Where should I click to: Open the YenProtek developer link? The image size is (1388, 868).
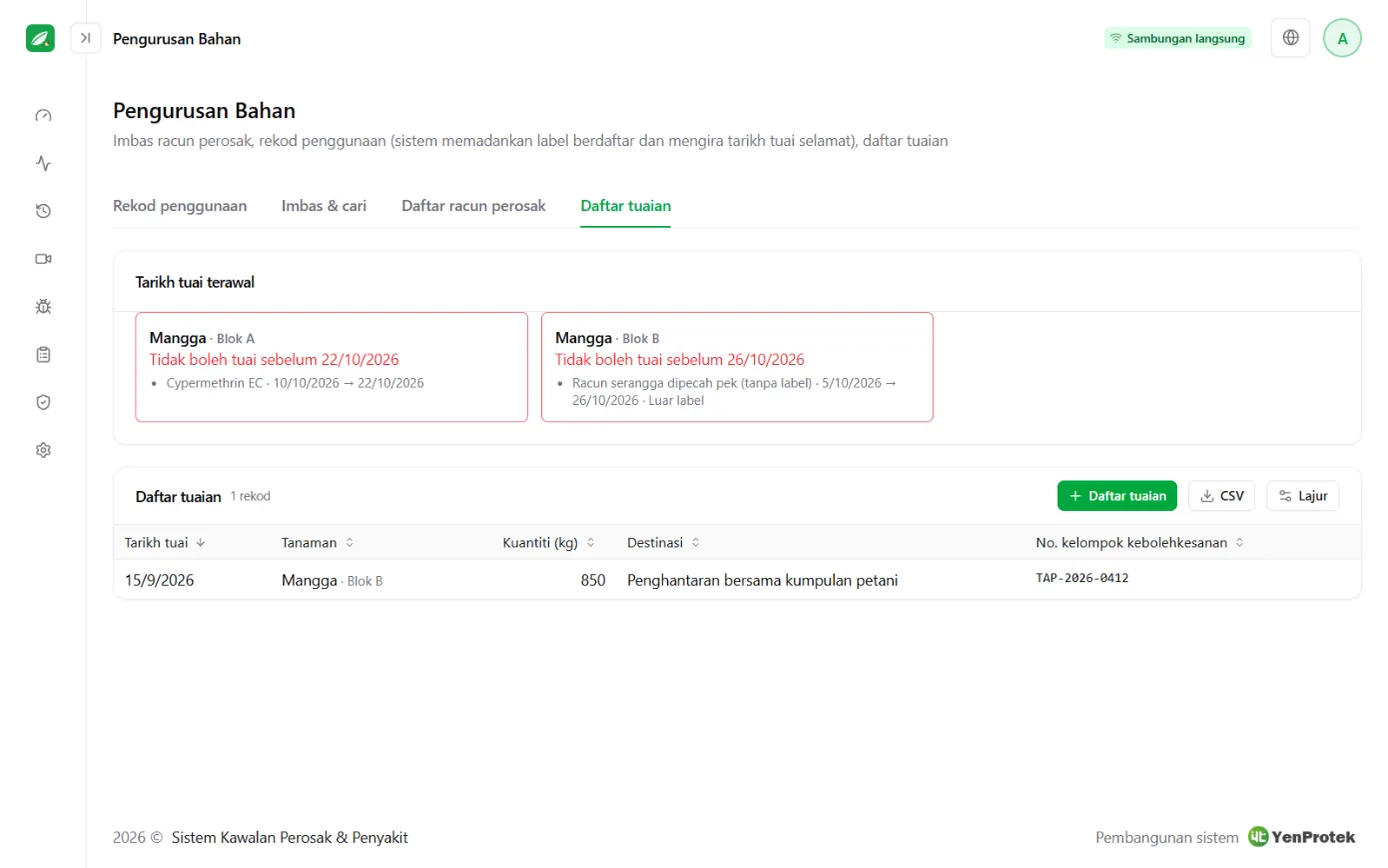pos(1302,837)
